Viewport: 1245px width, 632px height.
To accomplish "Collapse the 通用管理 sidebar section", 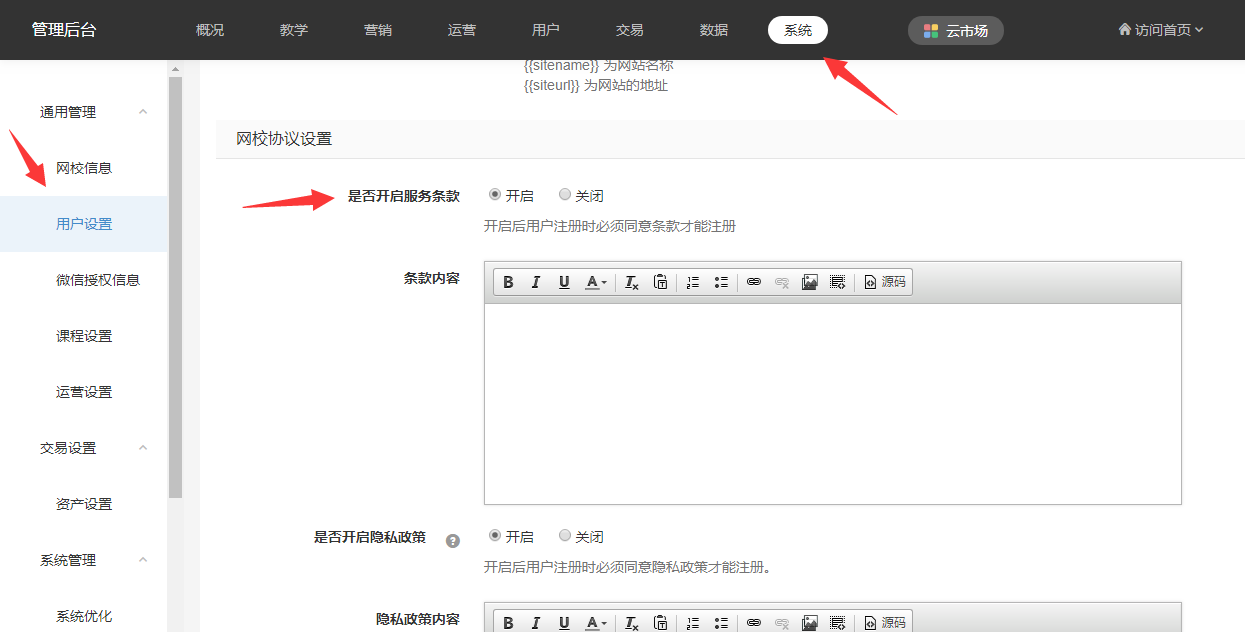I will (x=143, y=112).
